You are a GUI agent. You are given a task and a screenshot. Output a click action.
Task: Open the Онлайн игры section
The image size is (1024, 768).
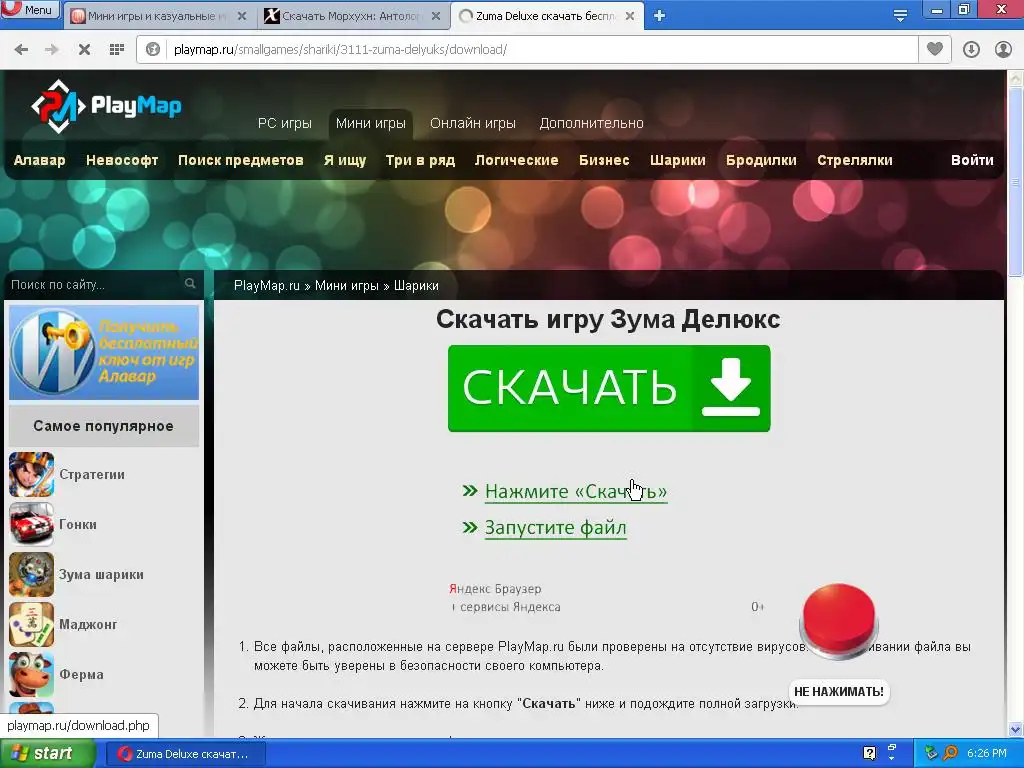[x=473, y=123]
